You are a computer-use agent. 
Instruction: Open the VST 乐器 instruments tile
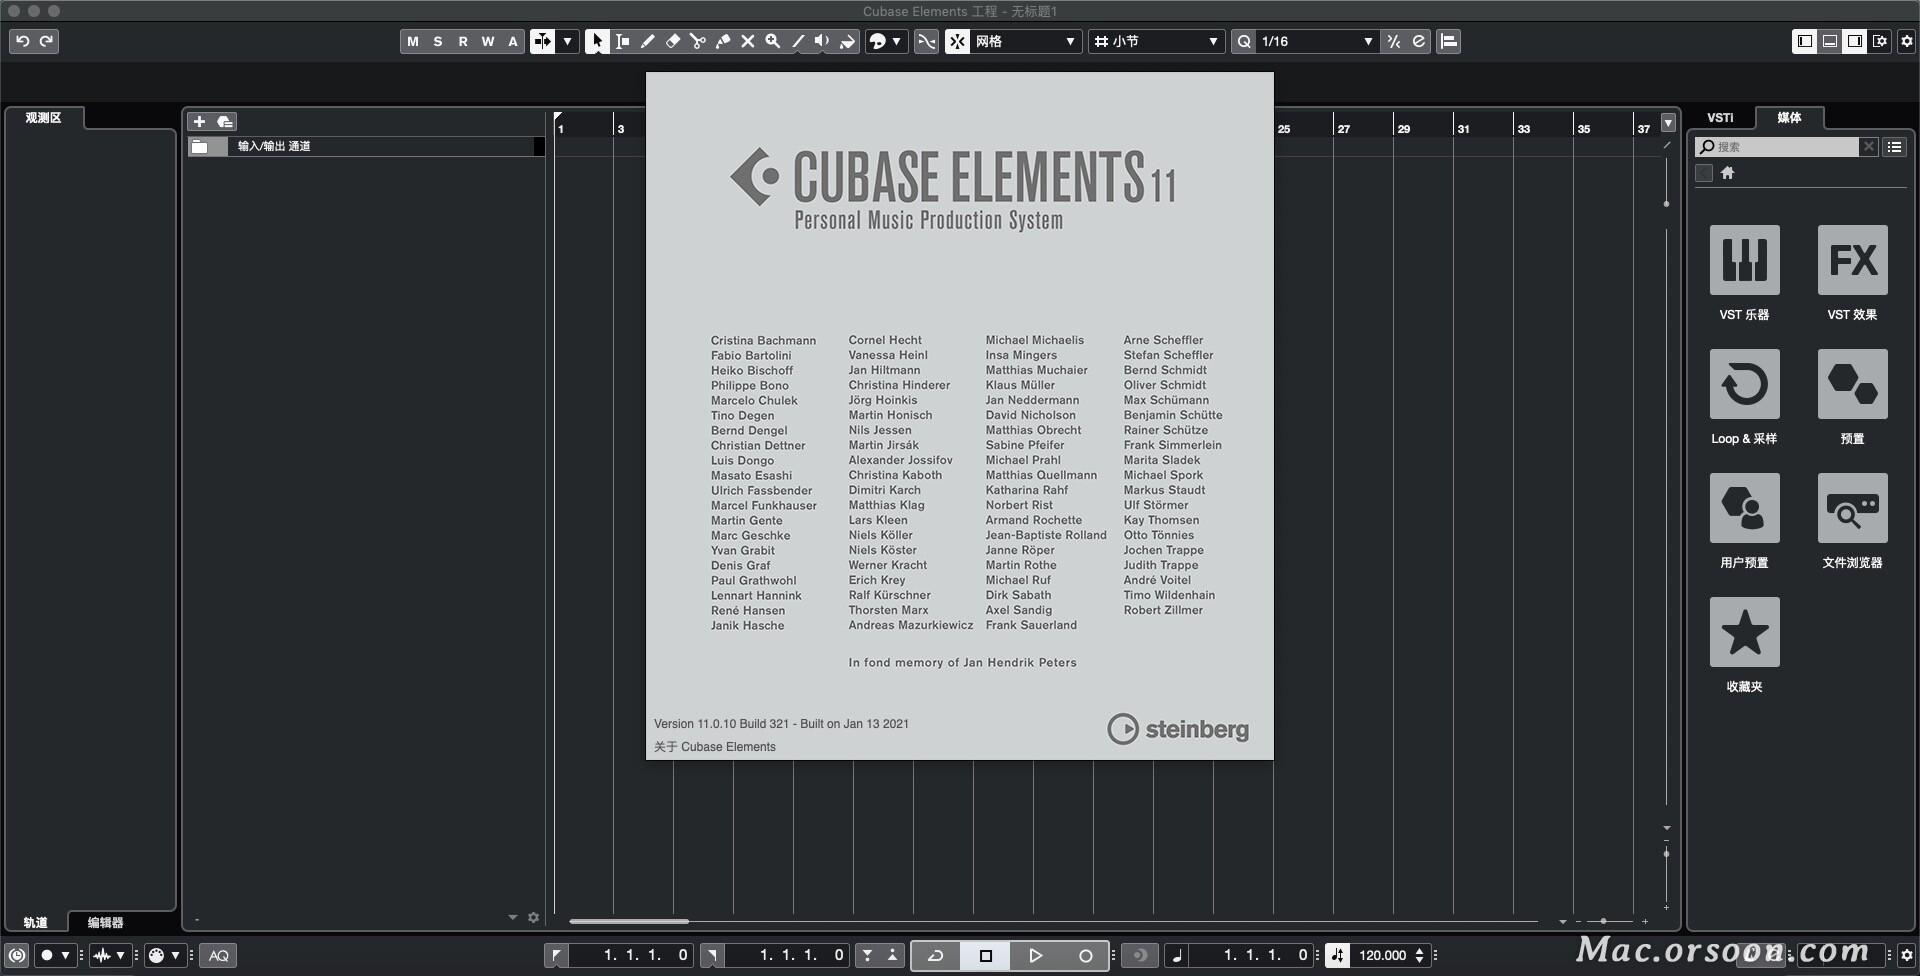tap(1744, 260)
